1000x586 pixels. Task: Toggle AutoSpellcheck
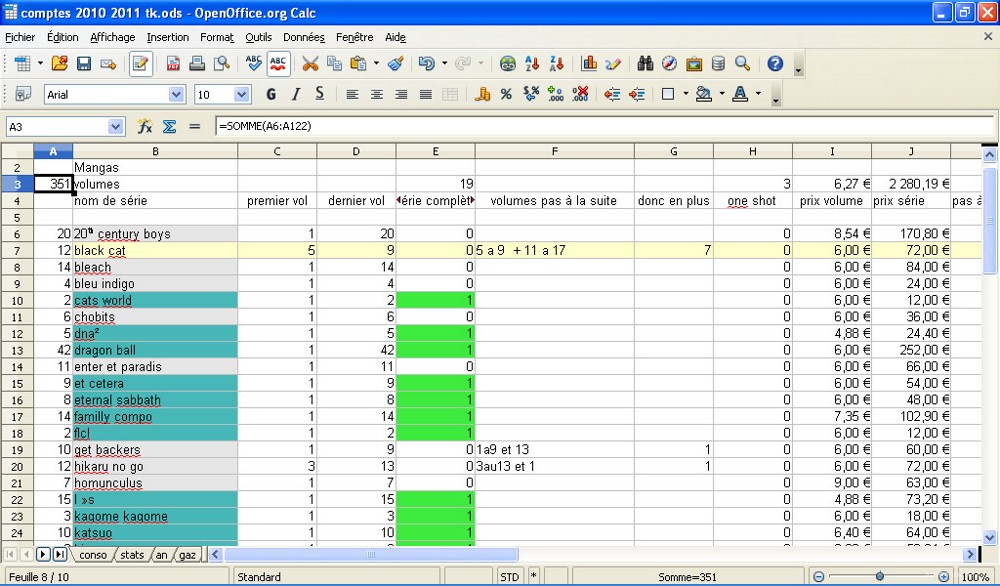tap(278, 64)
